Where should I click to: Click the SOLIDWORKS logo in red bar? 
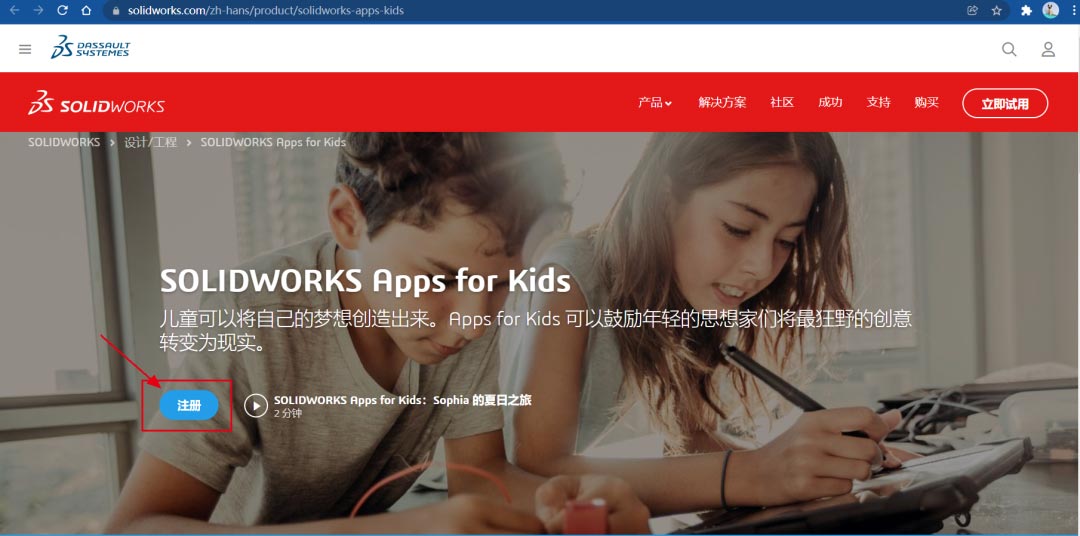click(96, 103)
